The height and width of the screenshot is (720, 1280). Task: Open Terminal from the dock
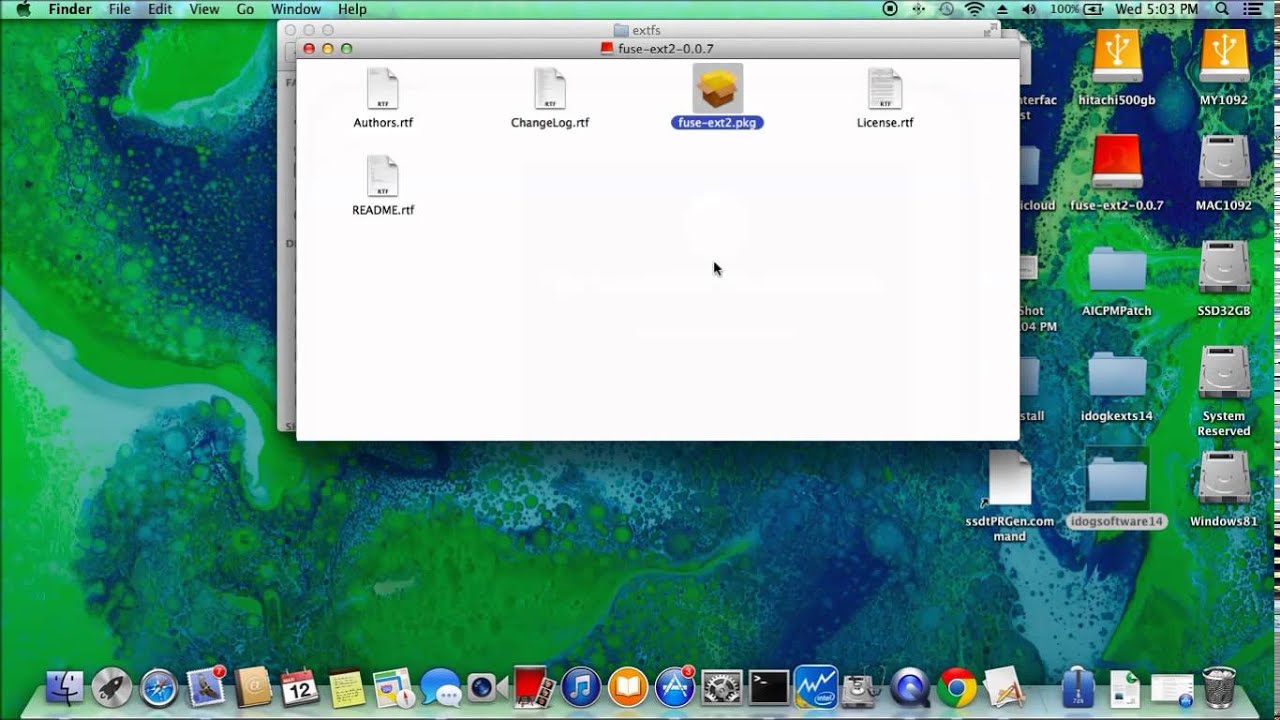(769, 688)
